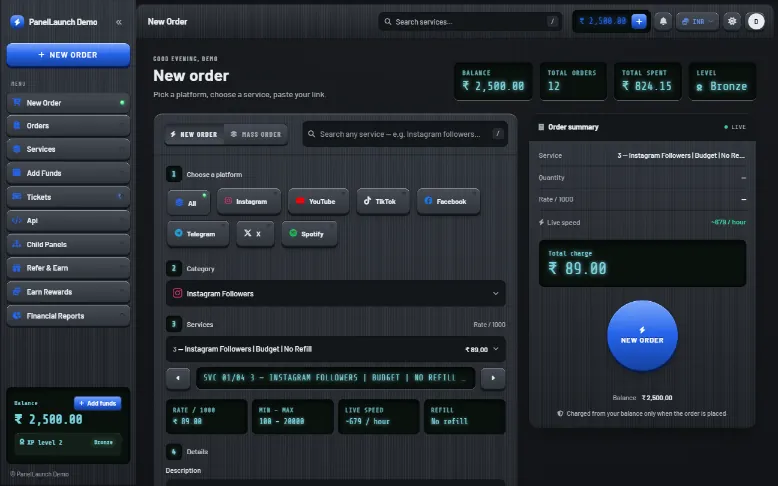Screen dimensions: 778x486
Task: Open notifications bell icon
Action: point(663,21)
